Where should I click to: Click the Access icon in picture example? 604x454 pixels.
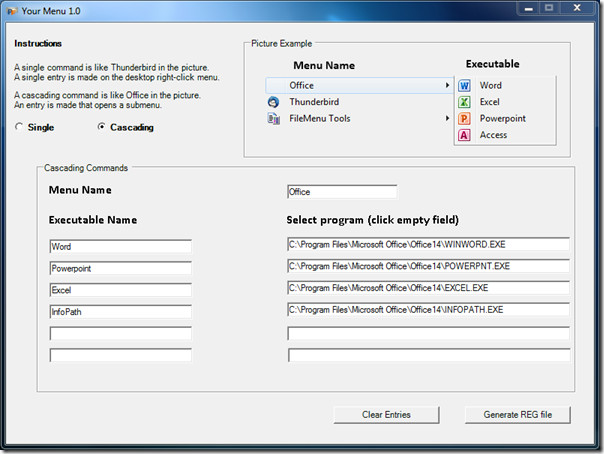click(x=464, y=135)
